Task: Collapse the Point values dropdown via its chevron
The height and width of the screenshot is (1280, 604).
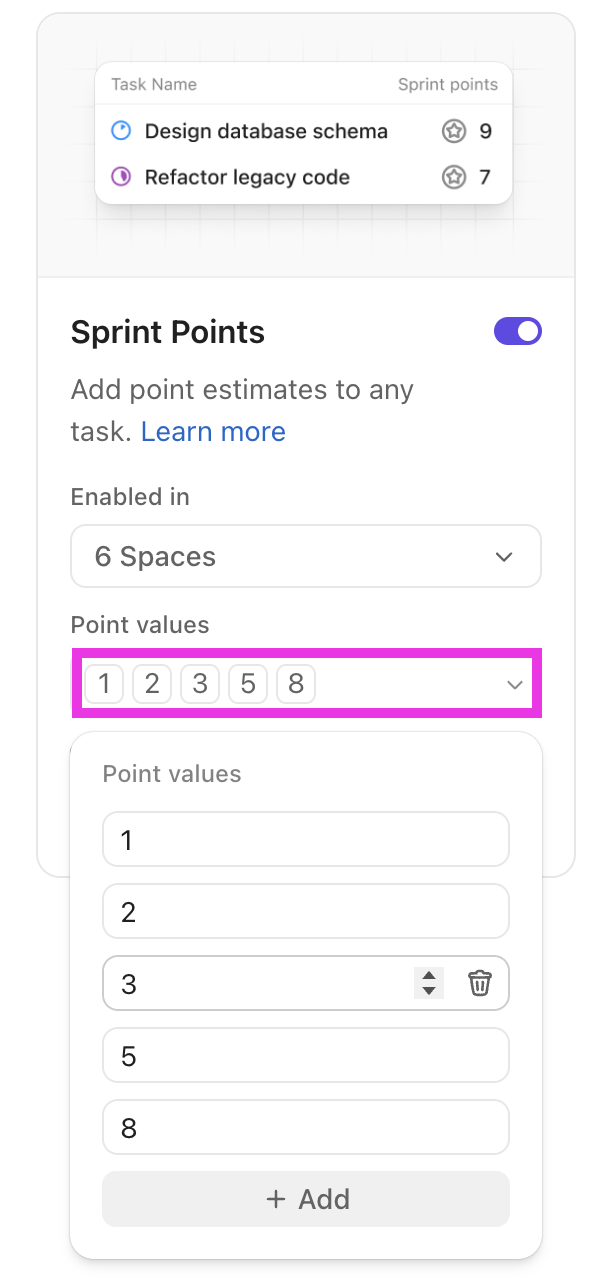Action: (x=515, y=684)
